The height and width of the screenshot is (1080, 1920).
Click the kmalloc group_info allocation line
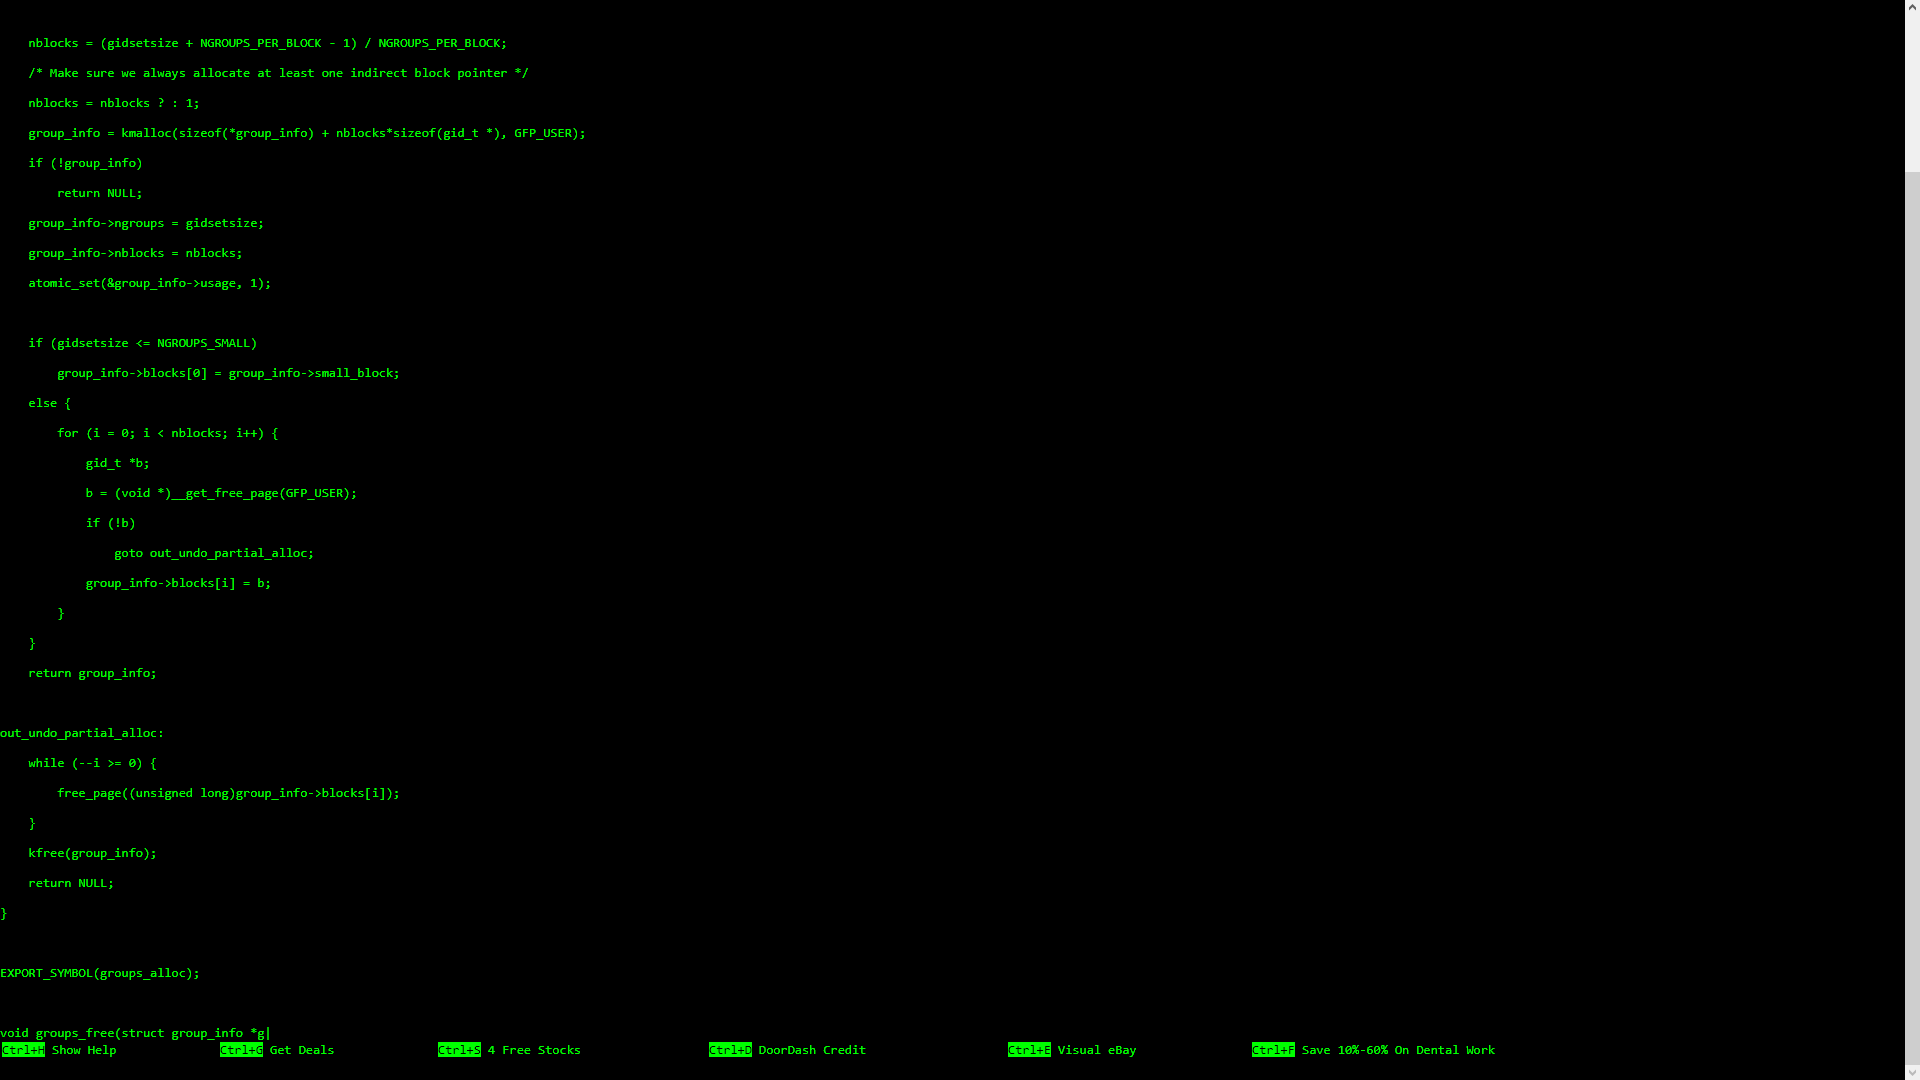pos(306,133)
